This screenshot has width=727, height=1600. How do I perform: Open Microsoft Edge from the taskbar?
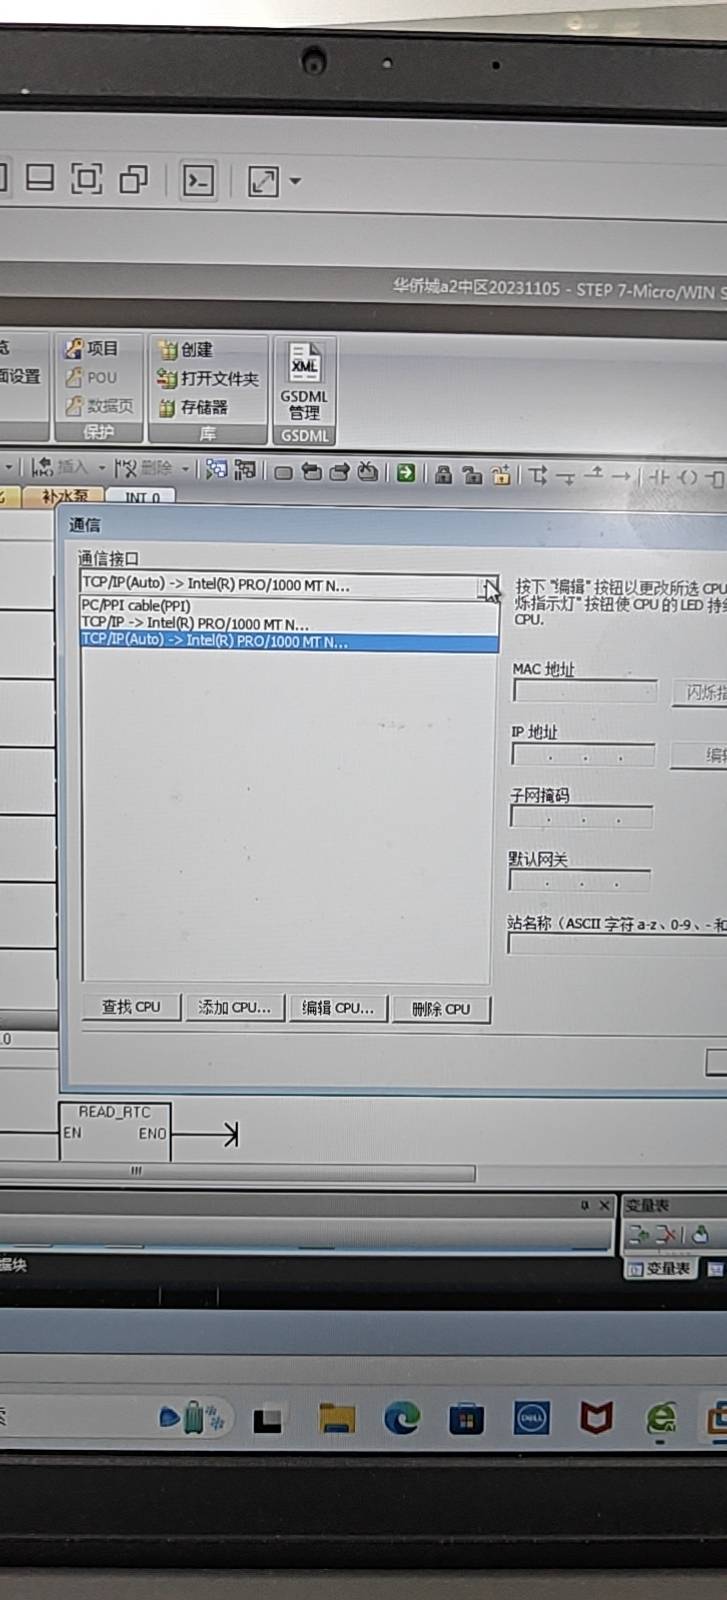click(x=402, y=1417)
